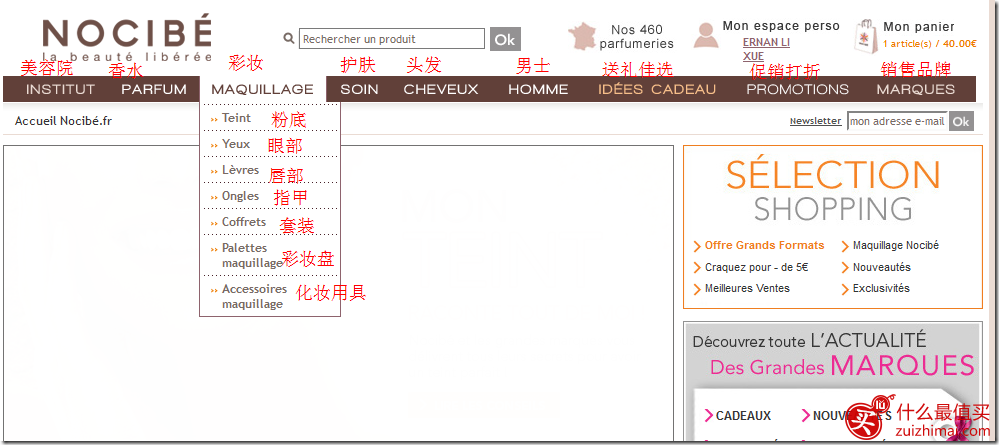The width and height of the screenshot is (999, 445).
Task: Open Craquez pour - de 5€
Action: [x=756, y=267]
